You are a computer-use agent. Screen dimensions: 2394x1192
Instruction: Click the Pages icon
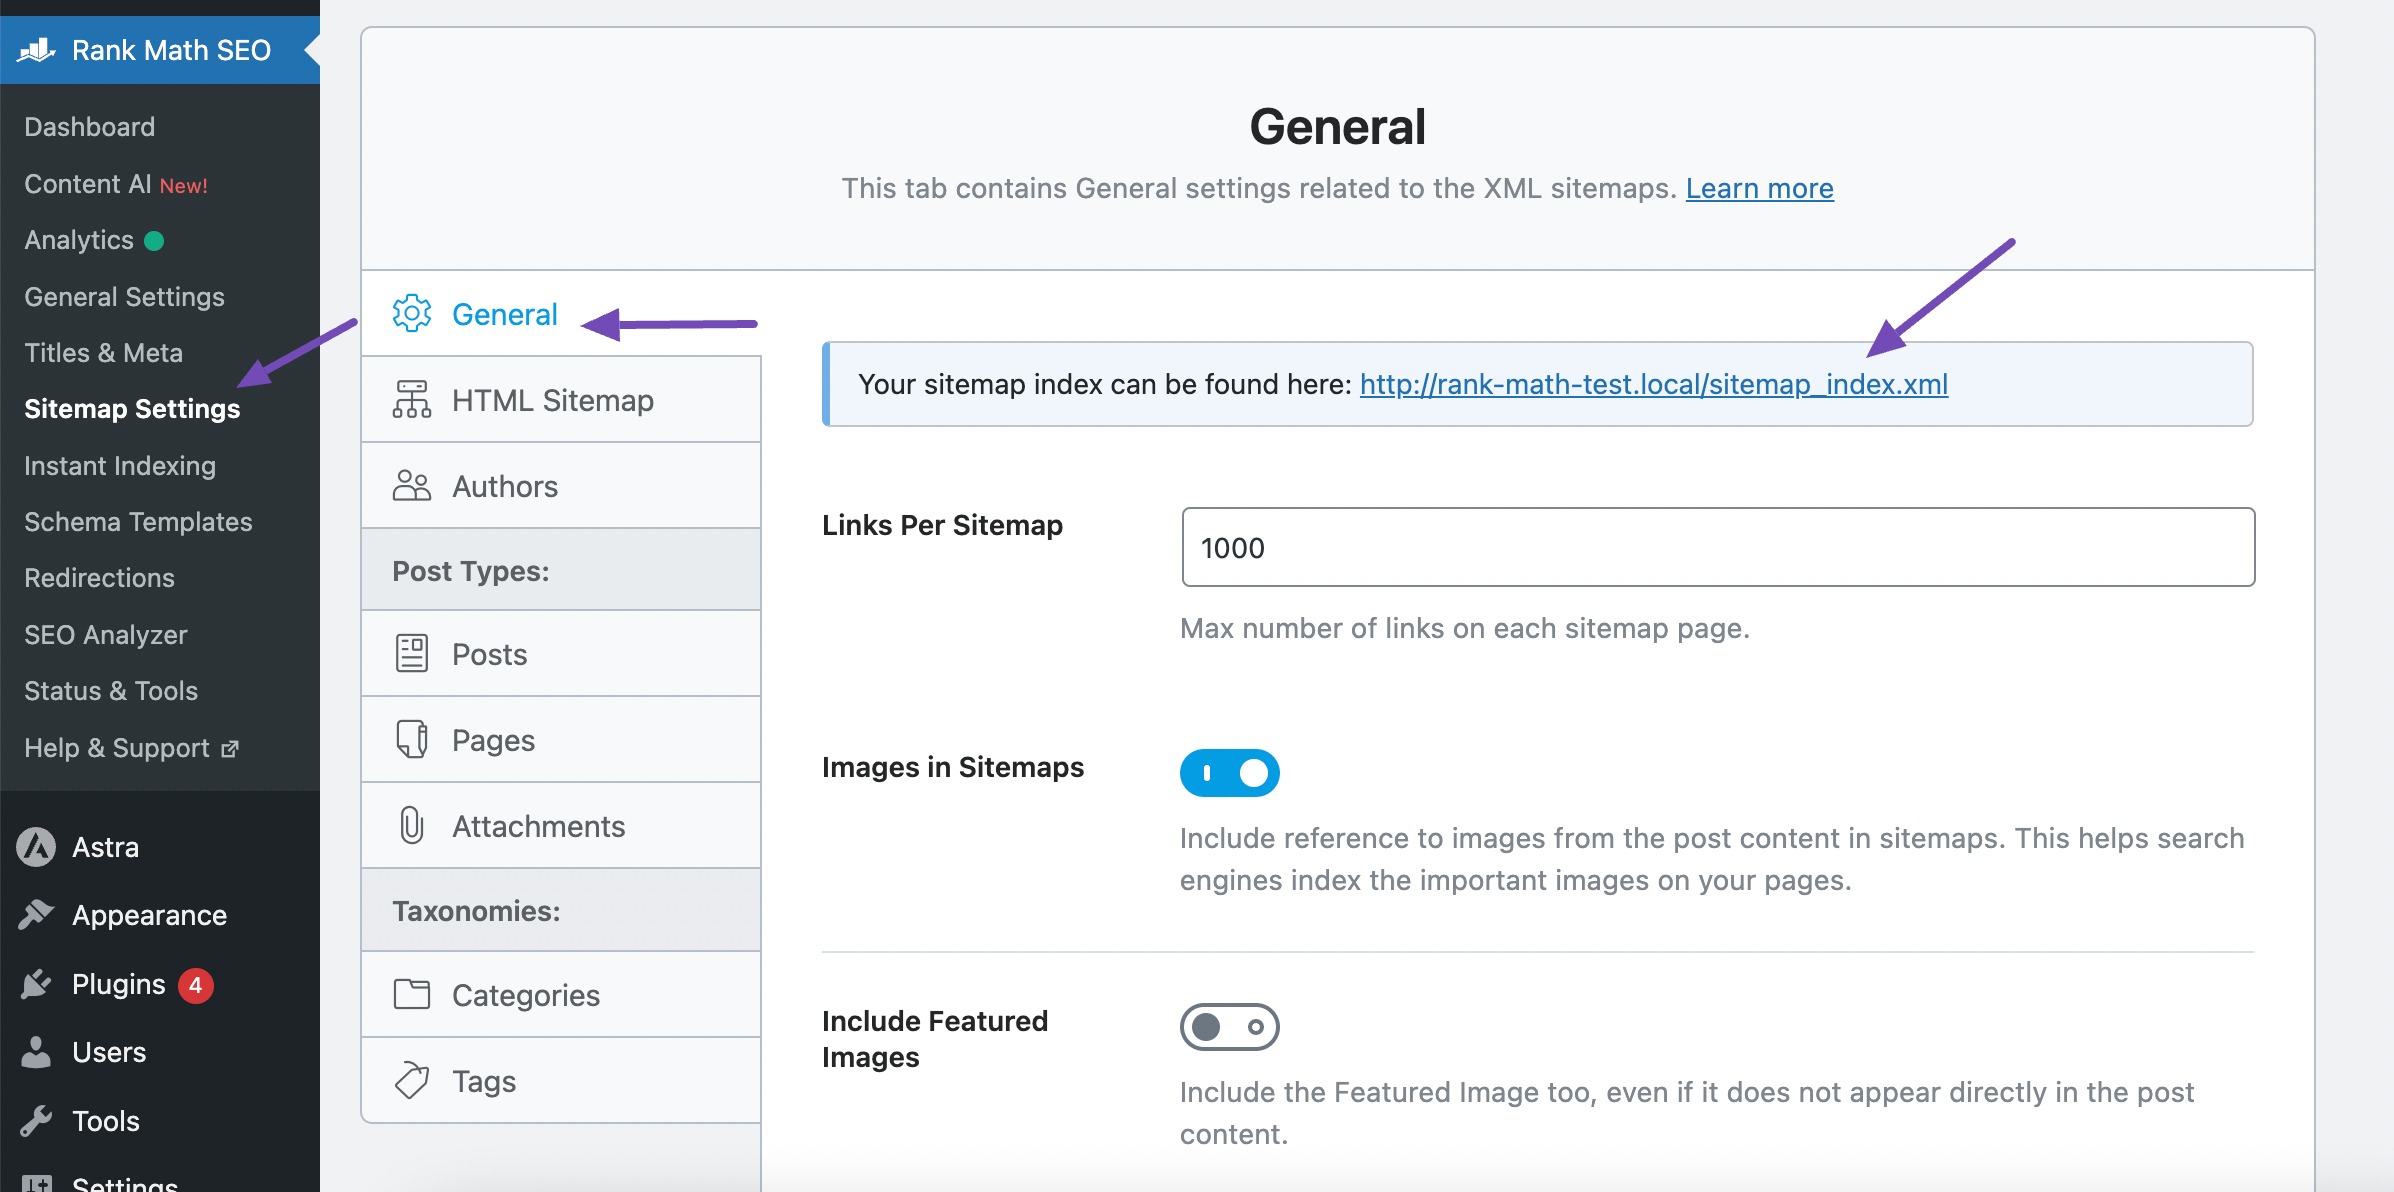pos(412,740)
